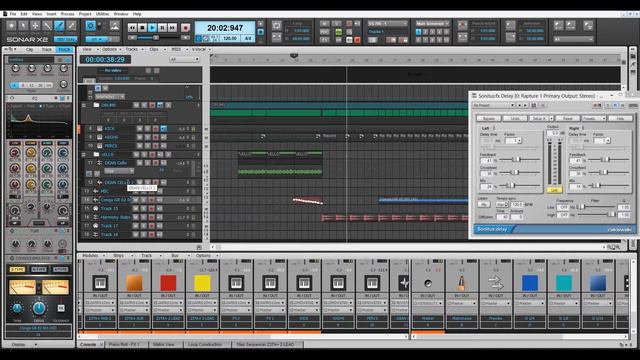Click the KICK track instrument icon
The width and height of the screenshot is (640, 360).
point(100,129)
